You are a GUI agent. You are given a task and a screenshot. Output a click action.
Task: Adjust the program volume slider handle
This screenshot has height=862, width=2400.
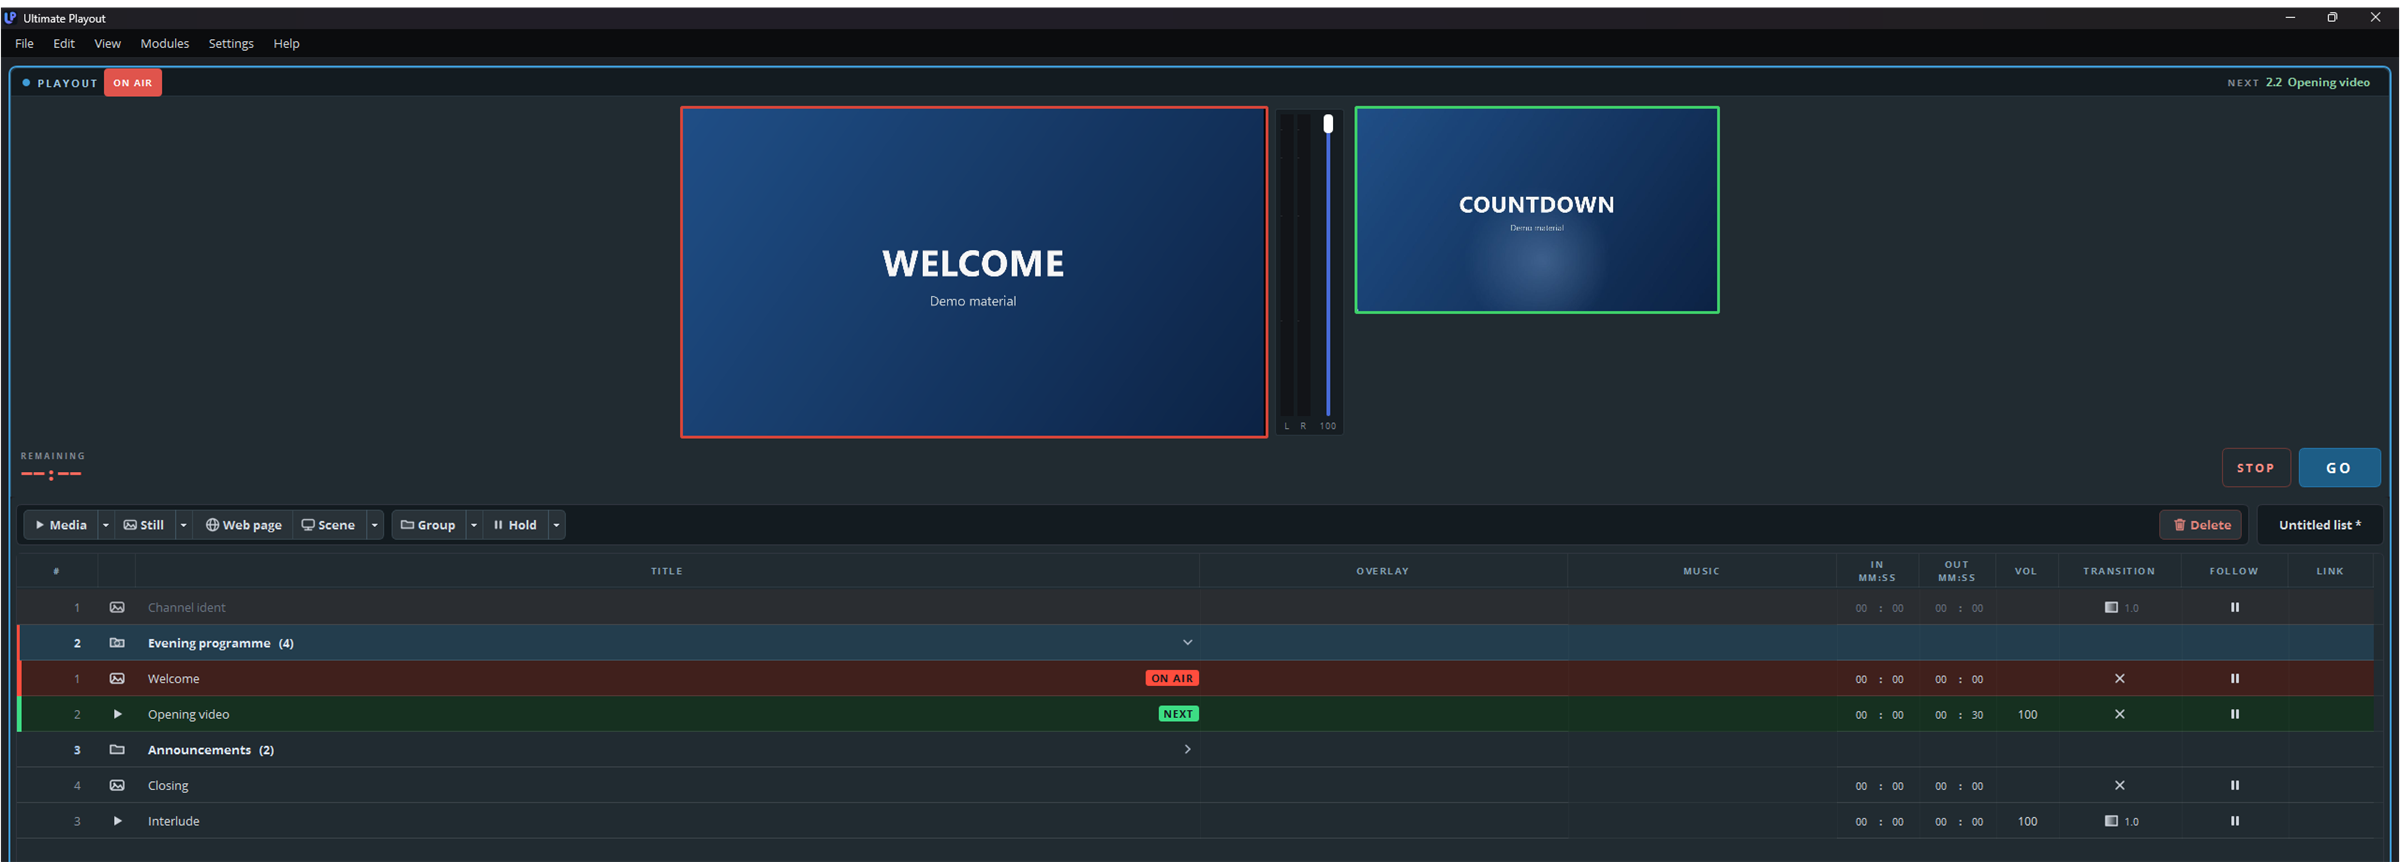point(1328,124)
